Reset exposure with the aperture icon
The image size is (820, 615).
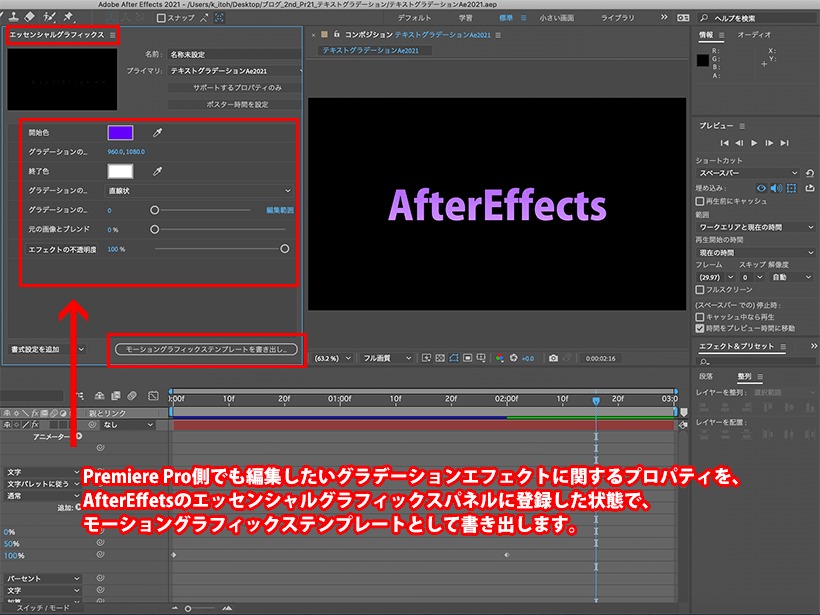[514, 358]
